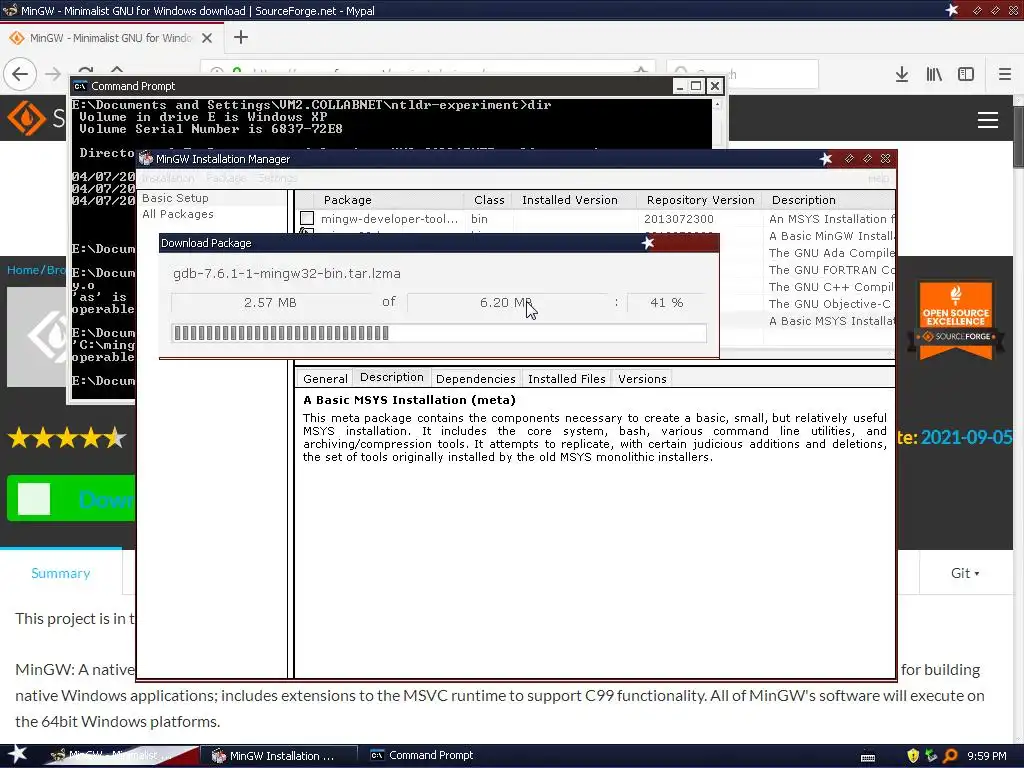
Task: Tick the mingw-developer-toolkit package checkbox
Action: pyautogui.click(x=307, y=218)
